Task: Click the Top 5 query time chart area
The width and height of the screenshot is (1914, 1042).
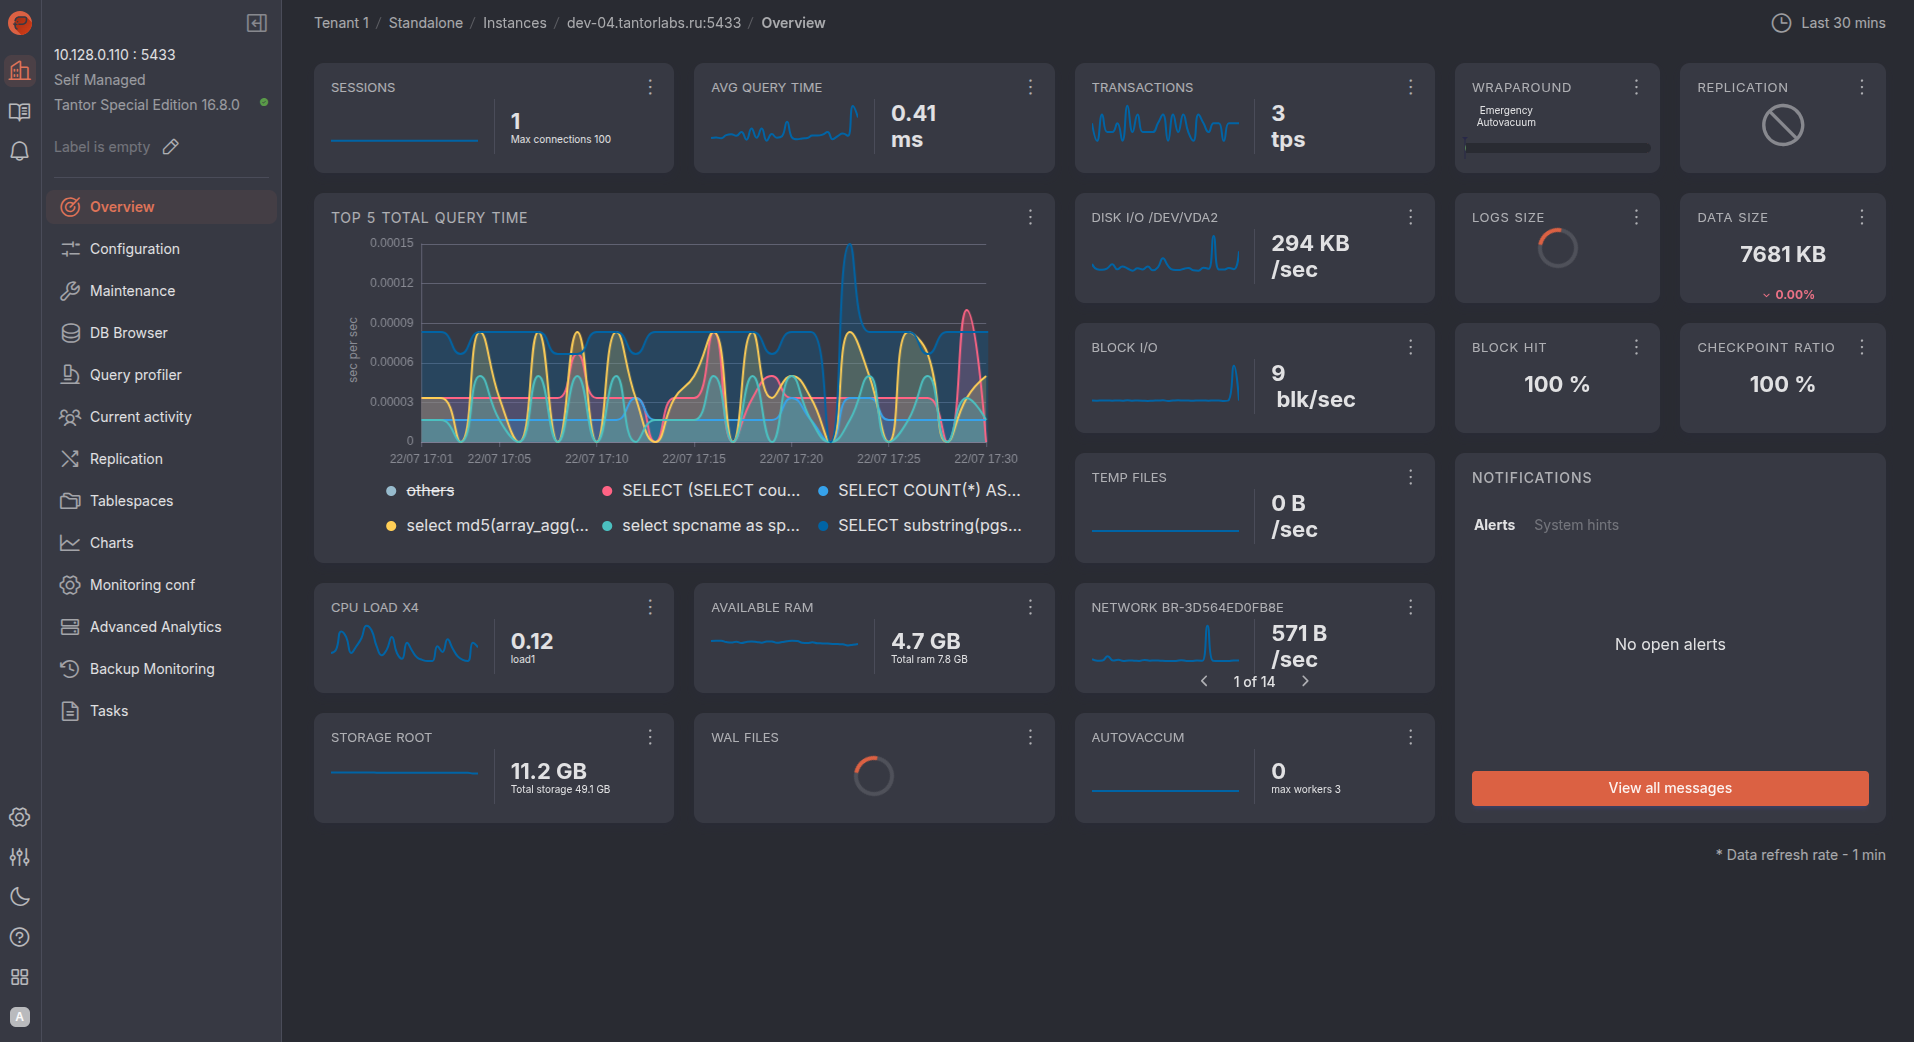Action: click(704, 343)
